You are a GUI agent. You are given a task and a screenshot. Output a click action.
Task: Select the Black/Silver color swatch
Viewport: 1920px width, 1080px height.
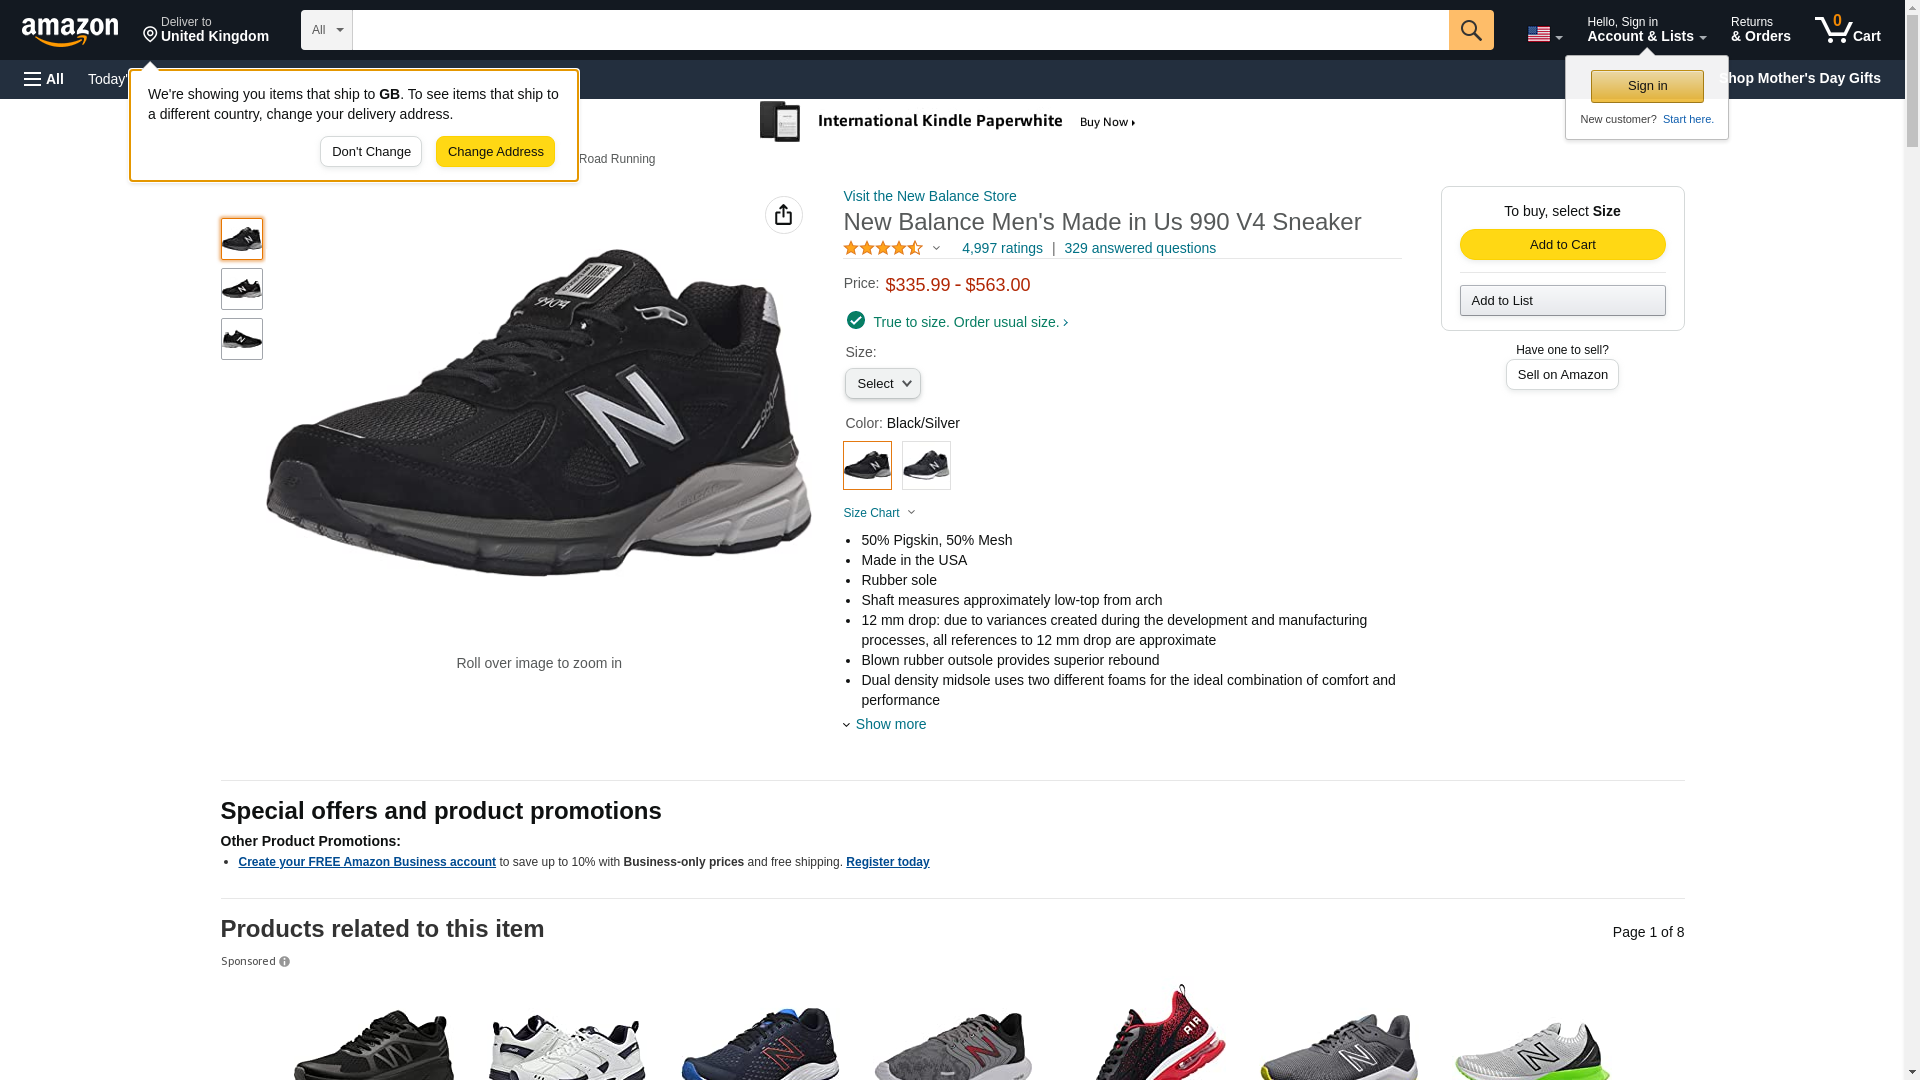(x=867, y=465)
